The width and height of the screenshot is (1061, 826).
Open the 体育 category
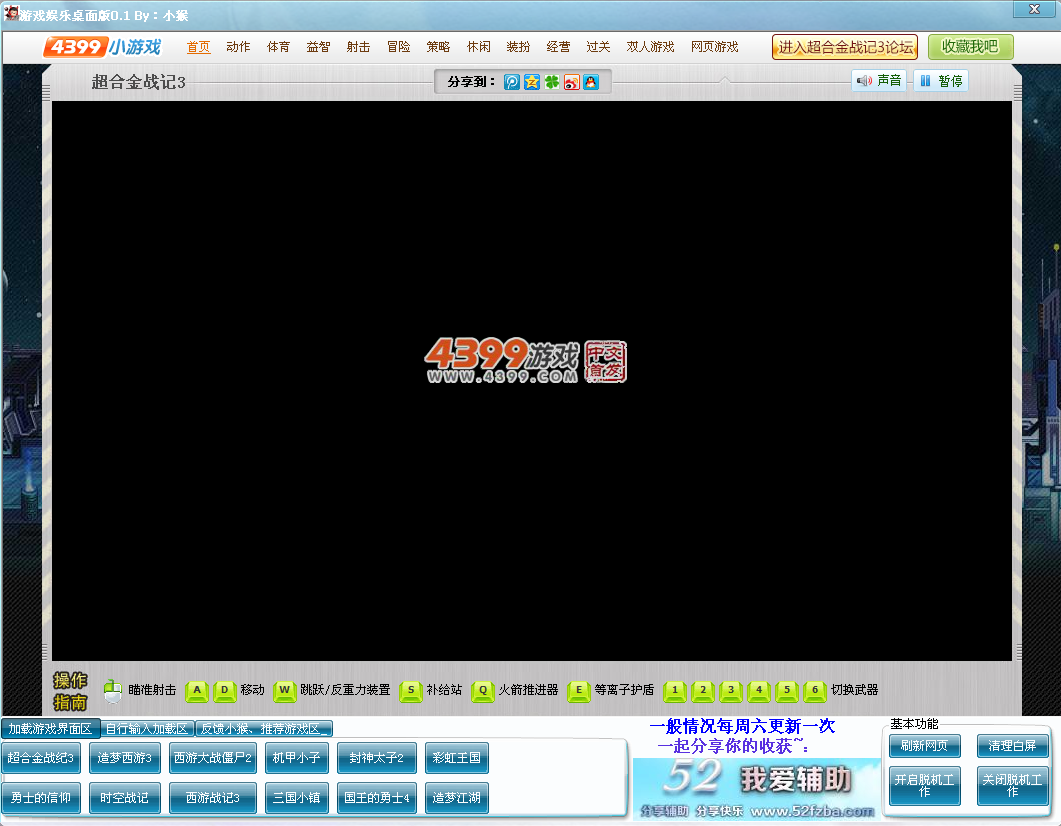coord(278,47)
